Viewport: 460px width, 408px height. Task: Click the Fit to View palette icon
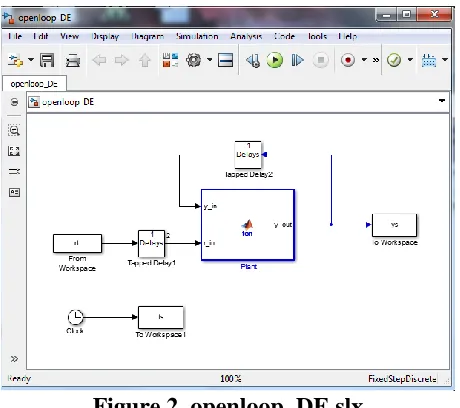click(14, 151)
